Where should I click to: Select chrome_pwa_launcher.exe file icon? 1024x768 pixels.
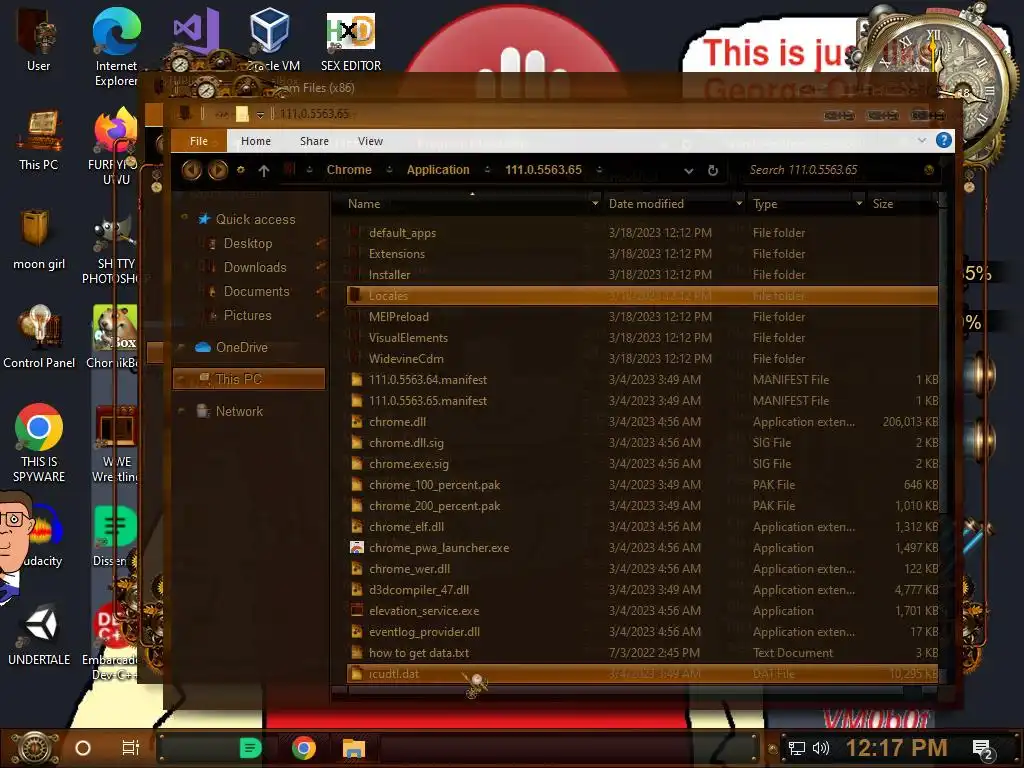point(357,548)
